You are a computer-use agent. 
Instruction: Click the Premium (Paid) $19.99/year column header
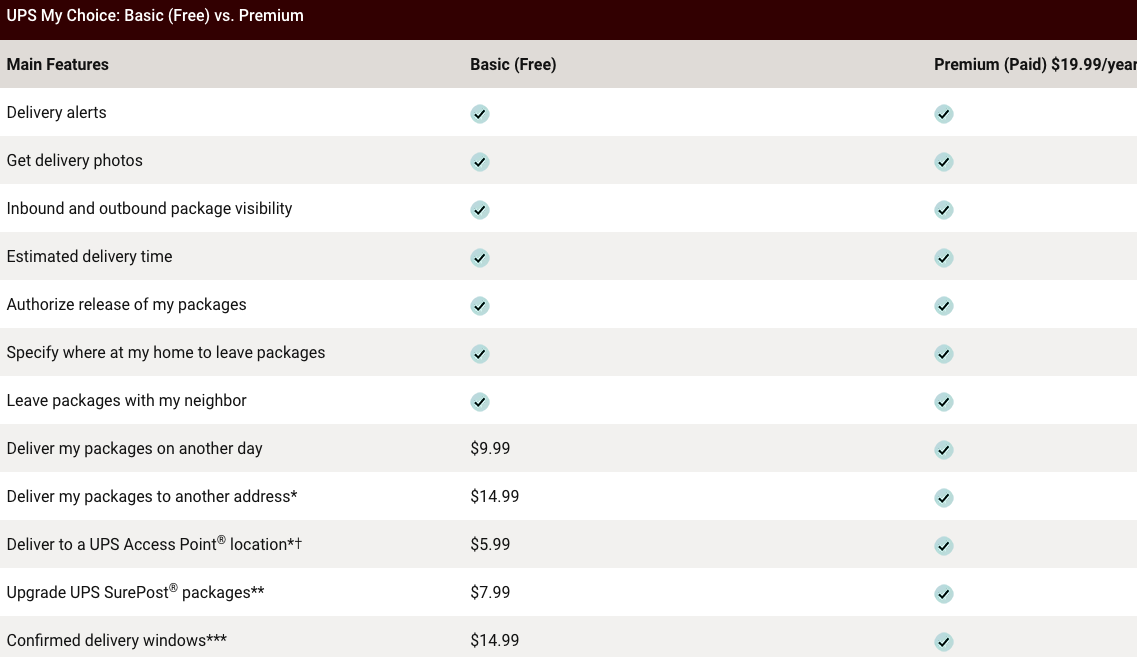(1034, 64)
